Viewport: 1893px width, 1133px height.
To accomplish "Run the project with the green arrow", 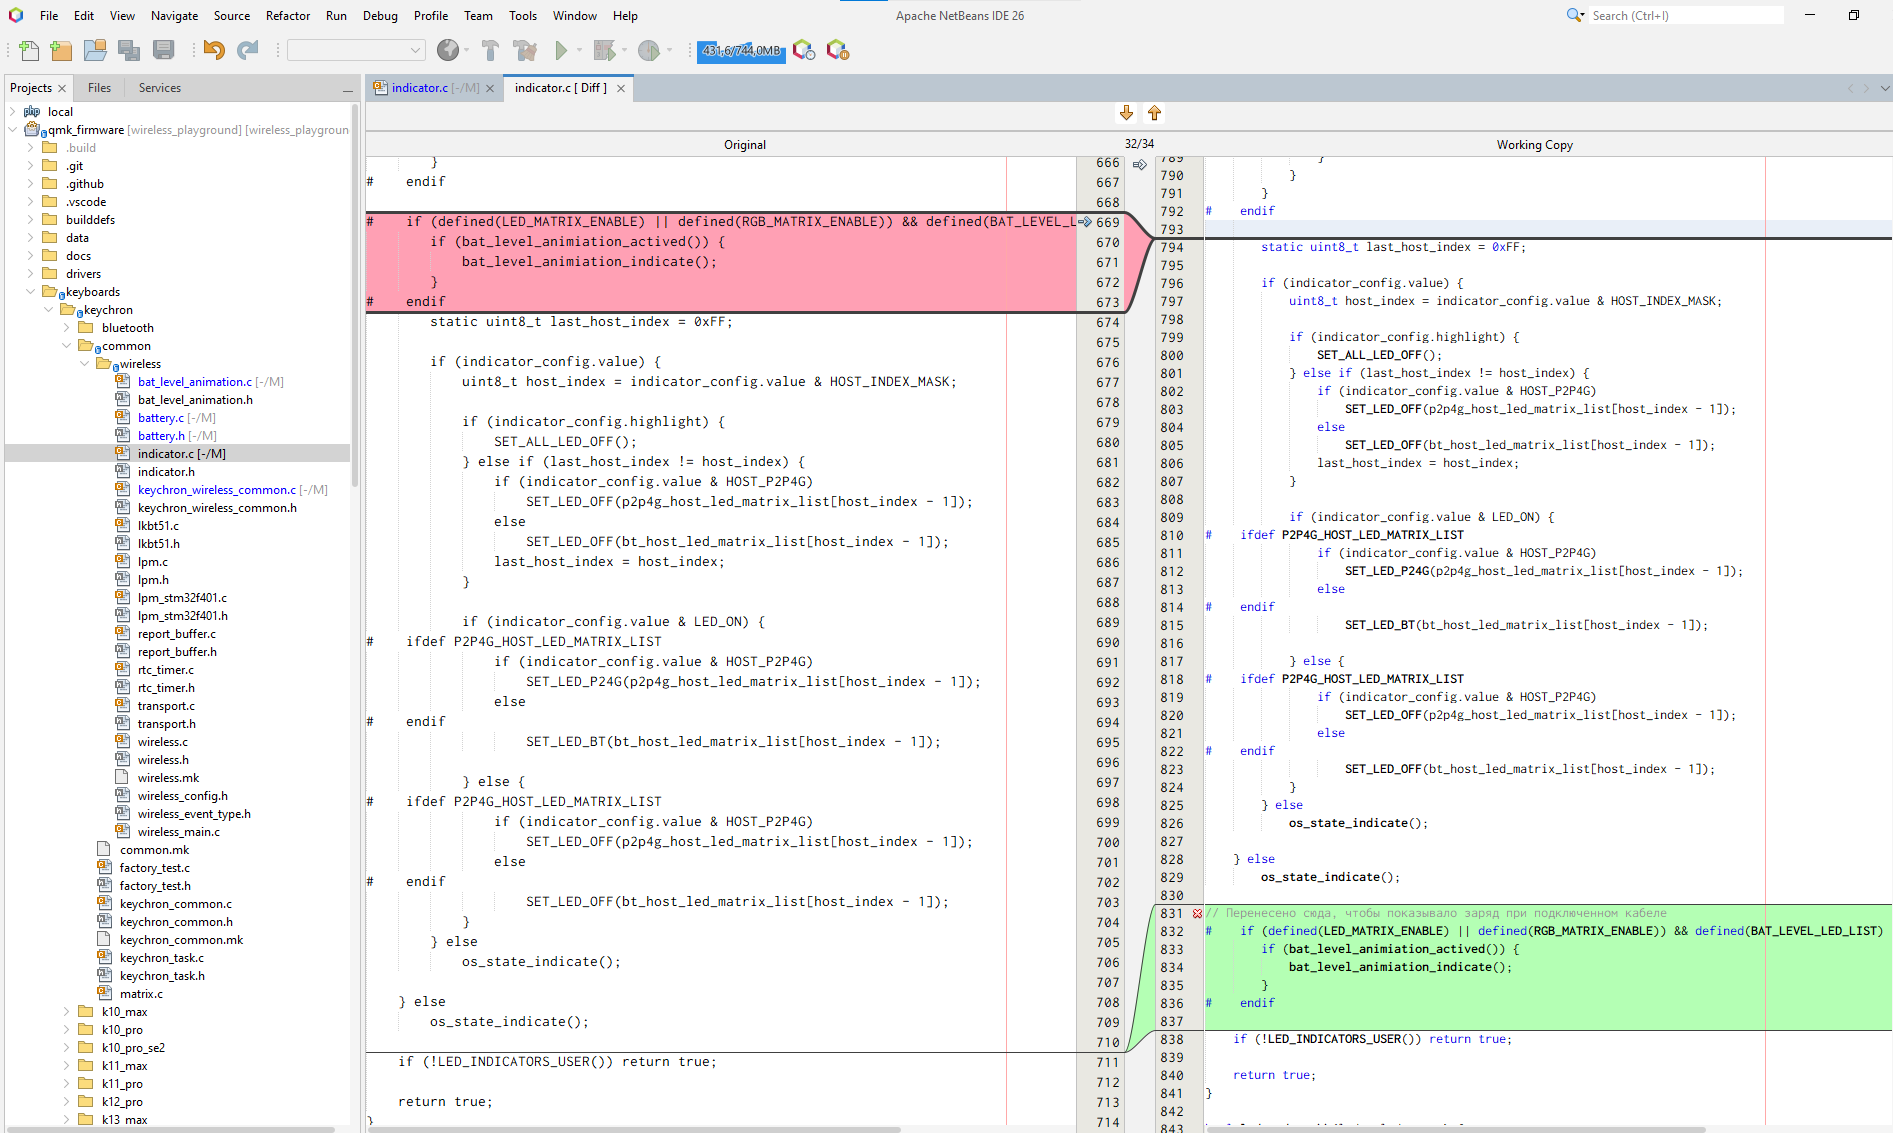I will 561,50.
